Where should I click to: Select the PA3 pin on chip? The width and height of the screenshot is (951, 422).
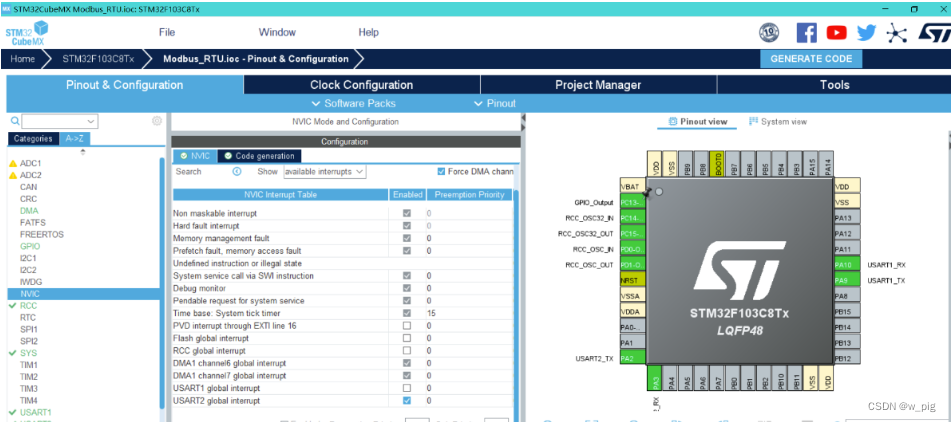coord(655,378)
